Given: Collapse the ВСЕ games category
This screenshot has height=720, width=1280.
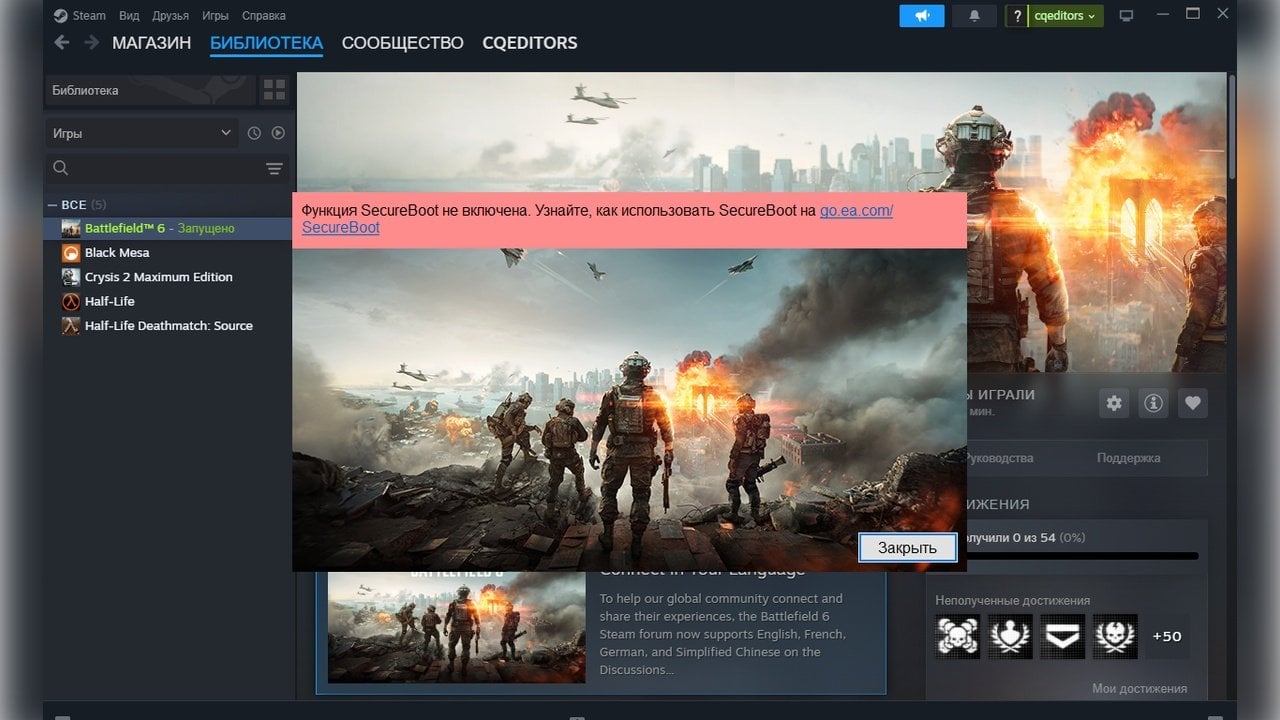Looking at the screenshot, I should point(53,205).
